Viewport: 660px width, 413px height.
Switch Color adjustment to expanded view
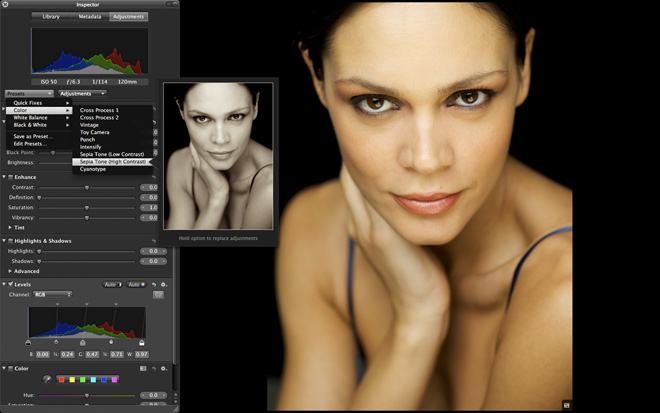click(143, 368)
